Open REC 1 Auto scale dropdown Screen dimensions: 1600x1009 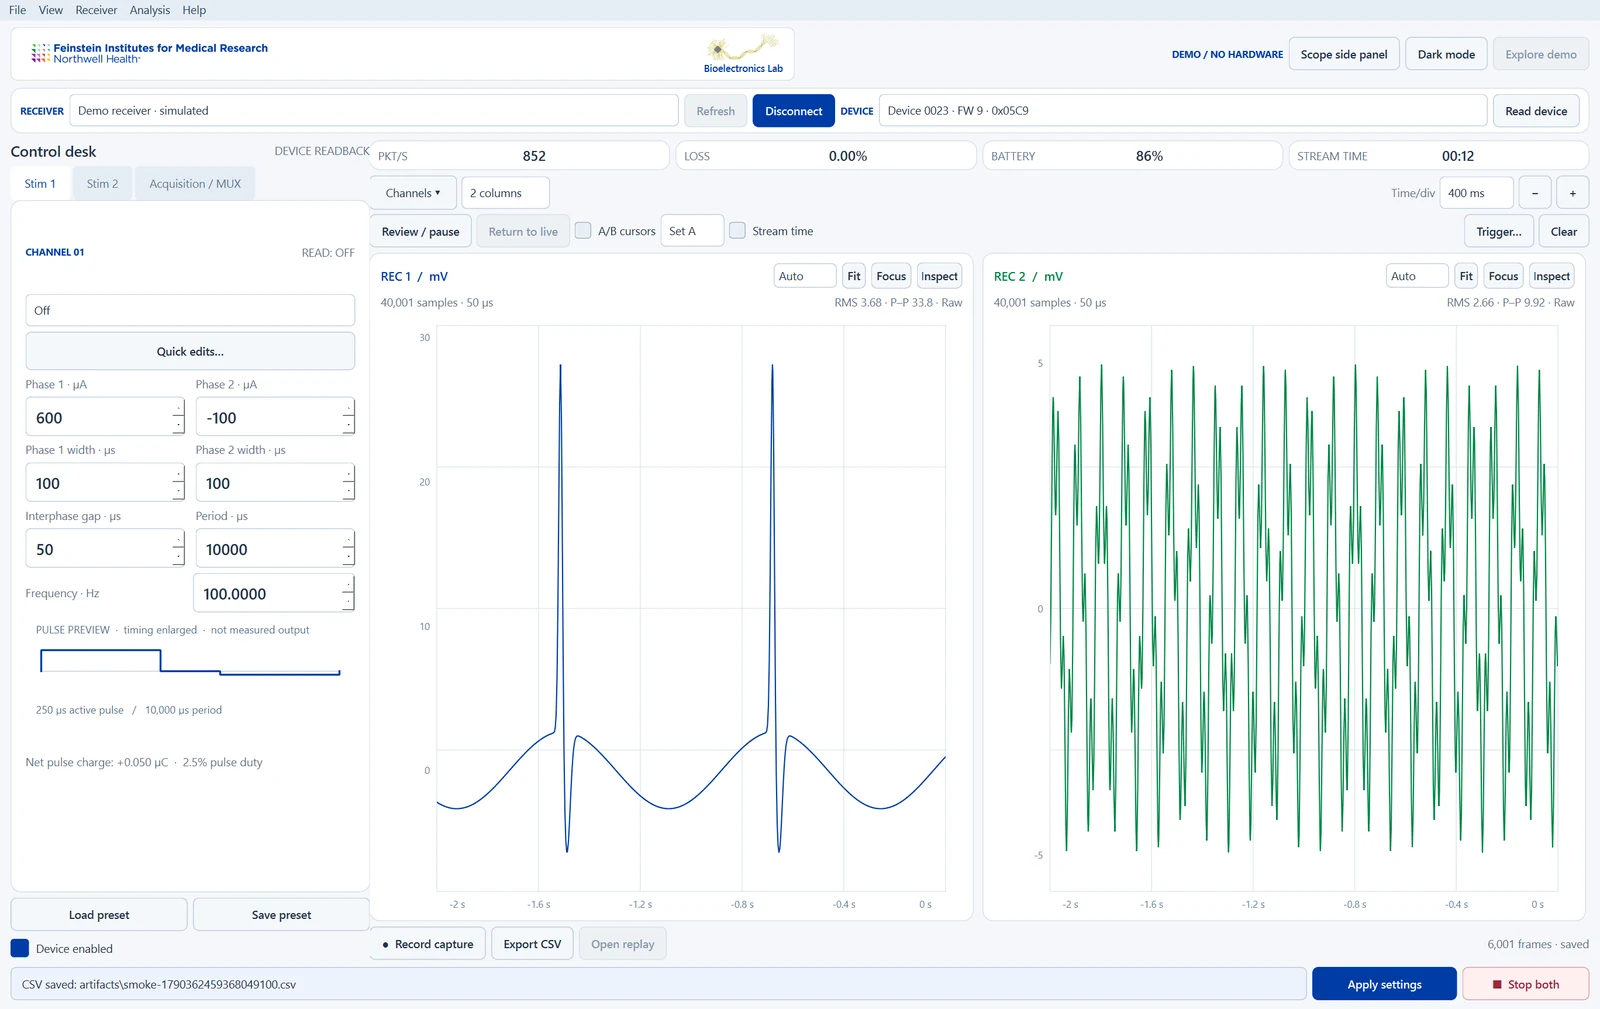click(x=805, y=276)
